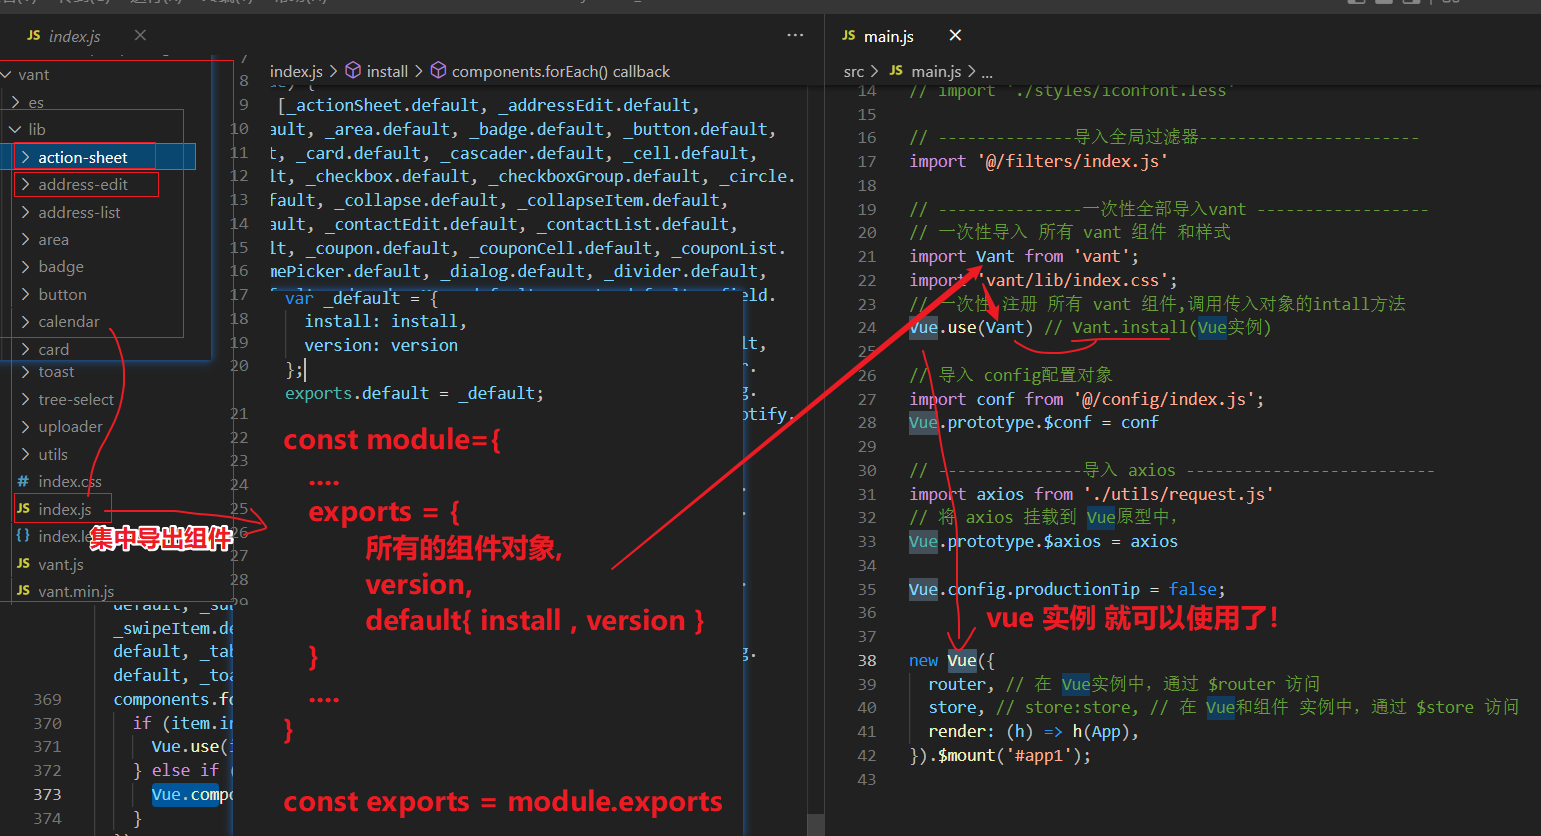The image size is (1541, 836).
Task: Click the breadcrumb ellipsis after main.js
Action: (x=987, y=72)
